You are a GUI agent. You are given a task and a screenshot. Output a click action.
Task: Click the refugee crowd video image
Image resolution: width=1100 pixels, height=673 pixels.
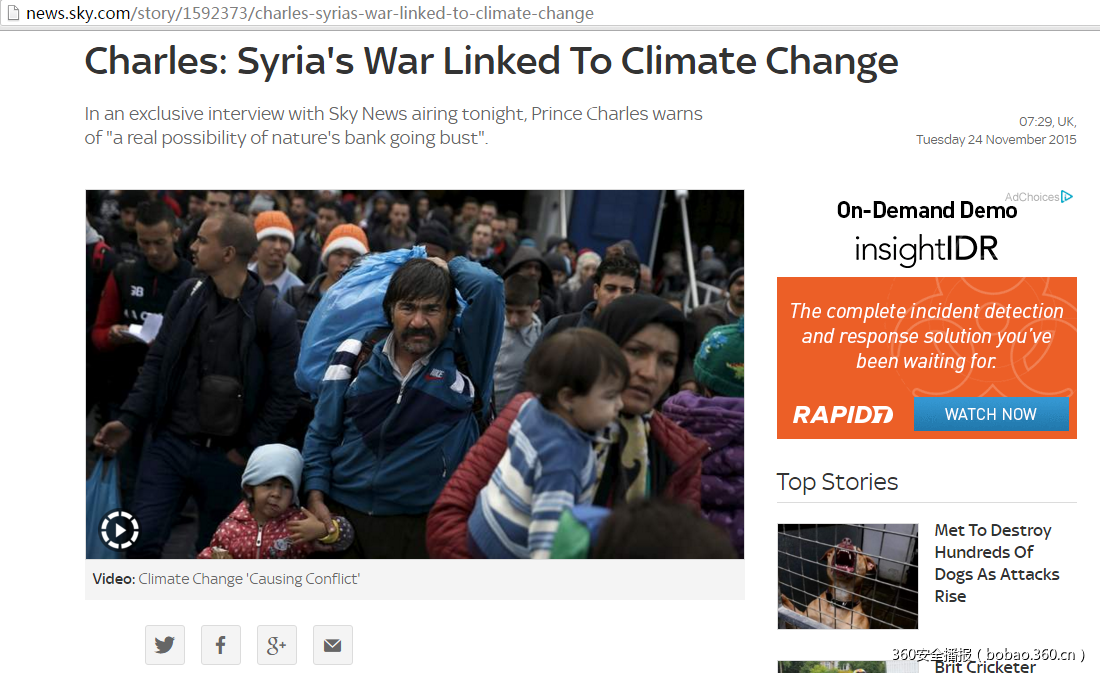(x=415, y=374)
